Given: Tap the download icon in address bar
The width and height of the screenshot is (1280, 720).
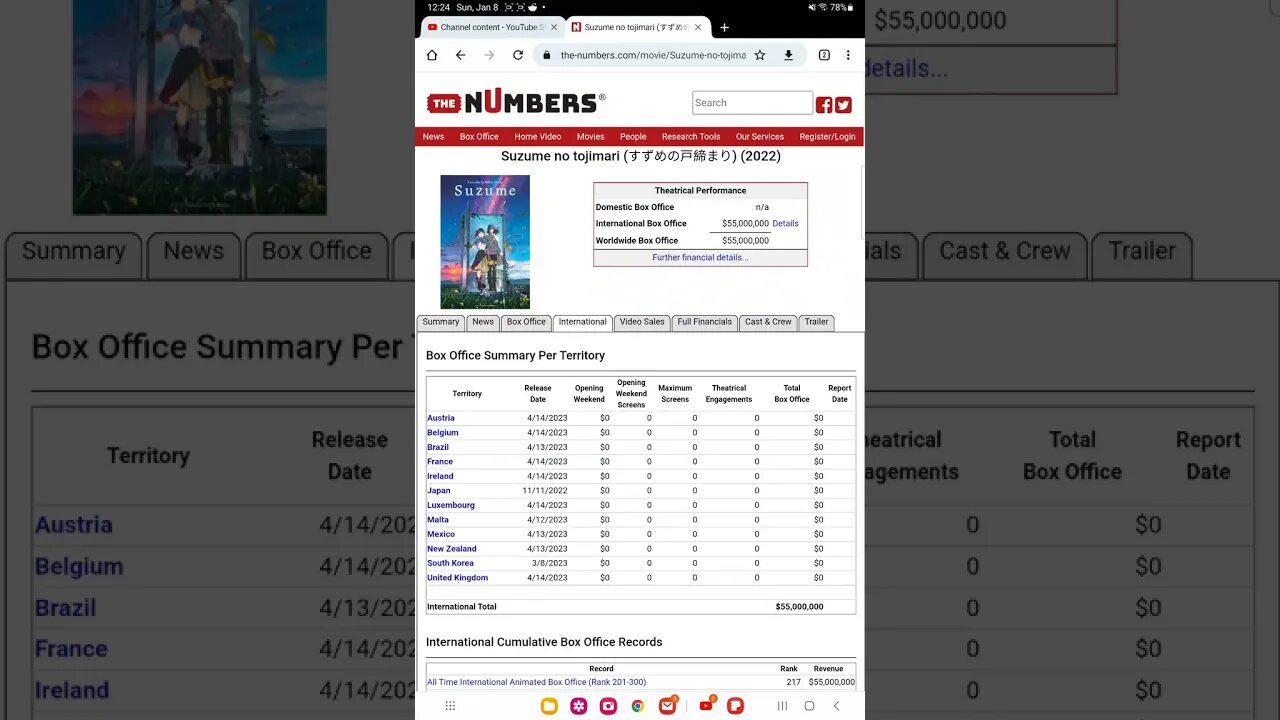Looking at the screenshot, I should tap(788, 55).
